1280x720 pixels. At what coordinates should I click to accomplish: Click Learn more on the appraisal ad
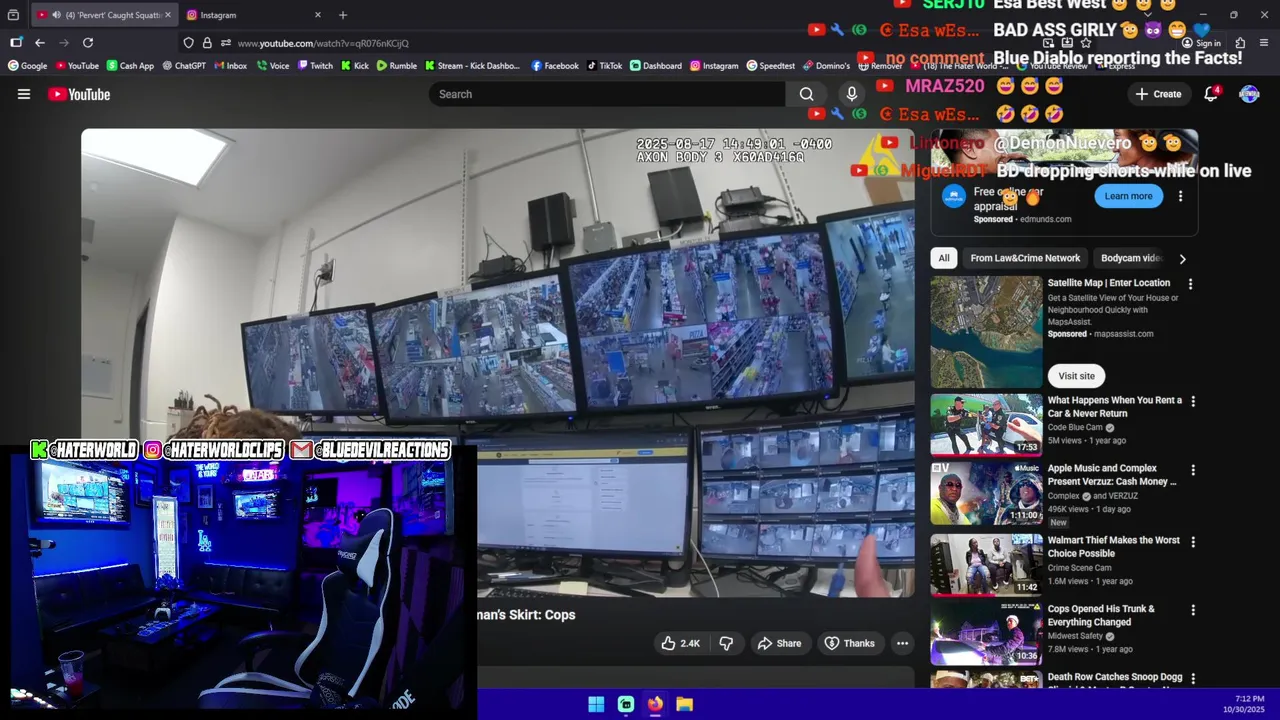[1128, 196]
